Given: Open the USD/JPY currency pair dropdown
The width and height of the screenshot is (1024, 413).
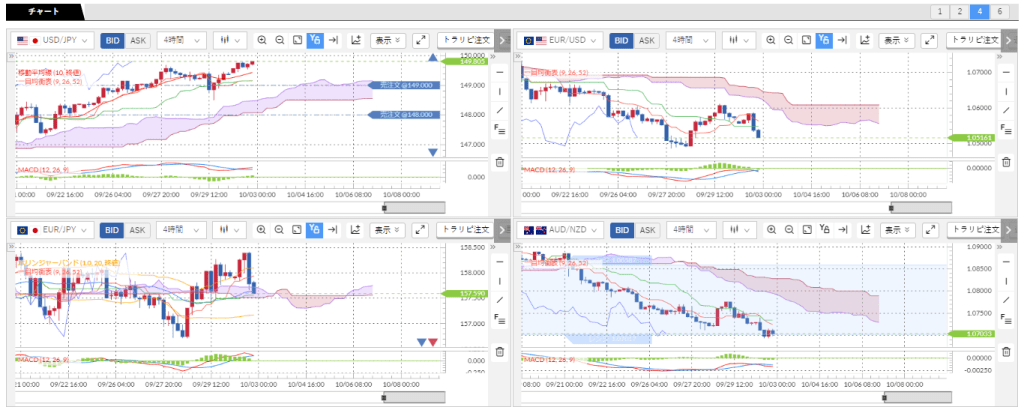Looking at the screenshot, I should click(54, 40).
